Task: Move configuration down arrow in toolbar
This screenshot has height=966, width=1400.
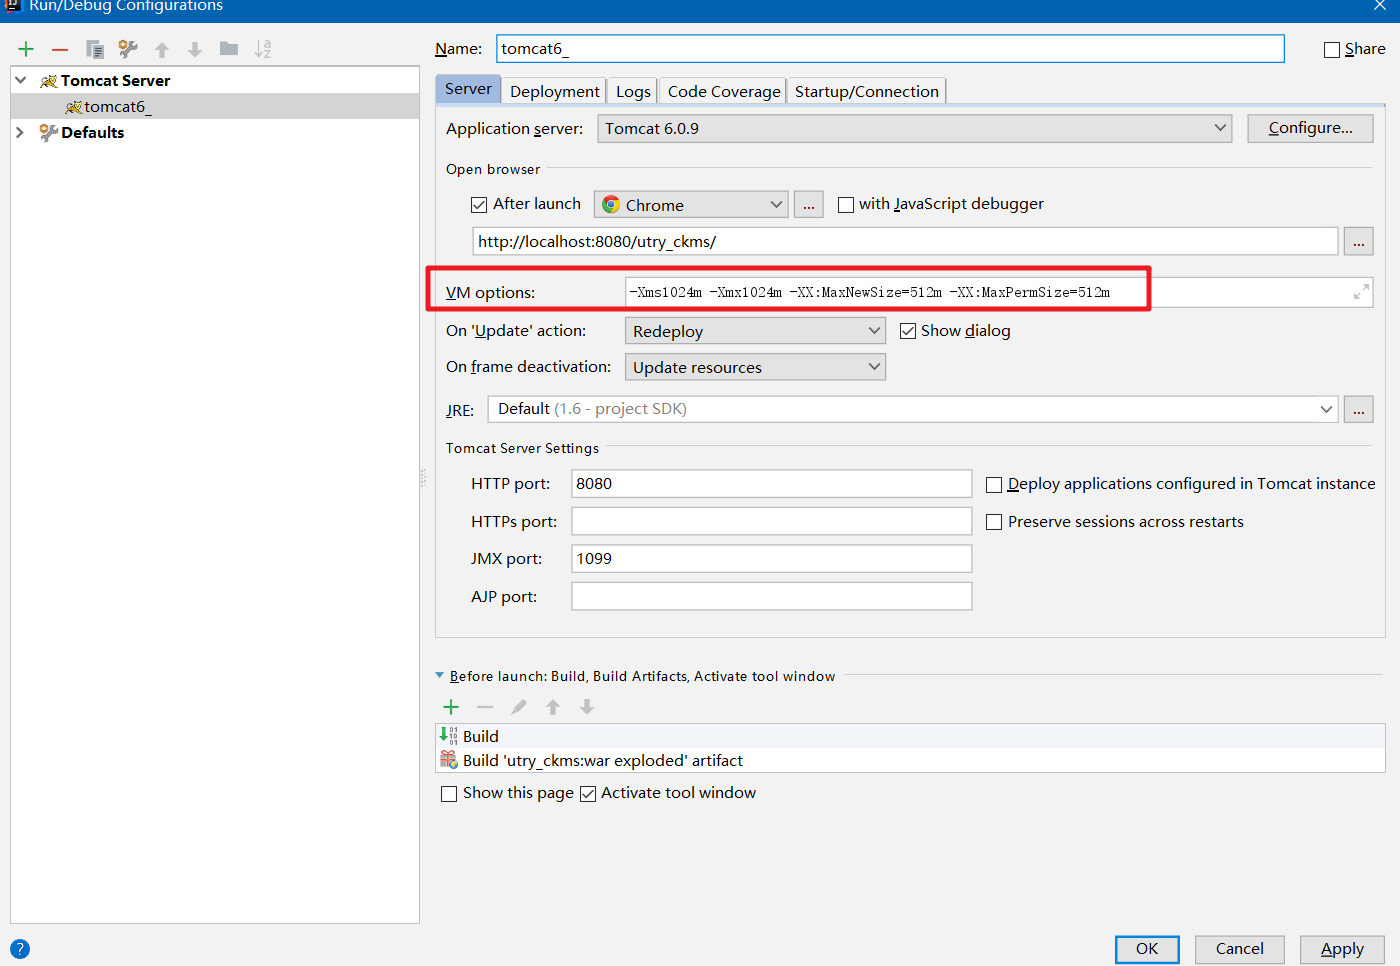Action: click(x=195, y=49)
